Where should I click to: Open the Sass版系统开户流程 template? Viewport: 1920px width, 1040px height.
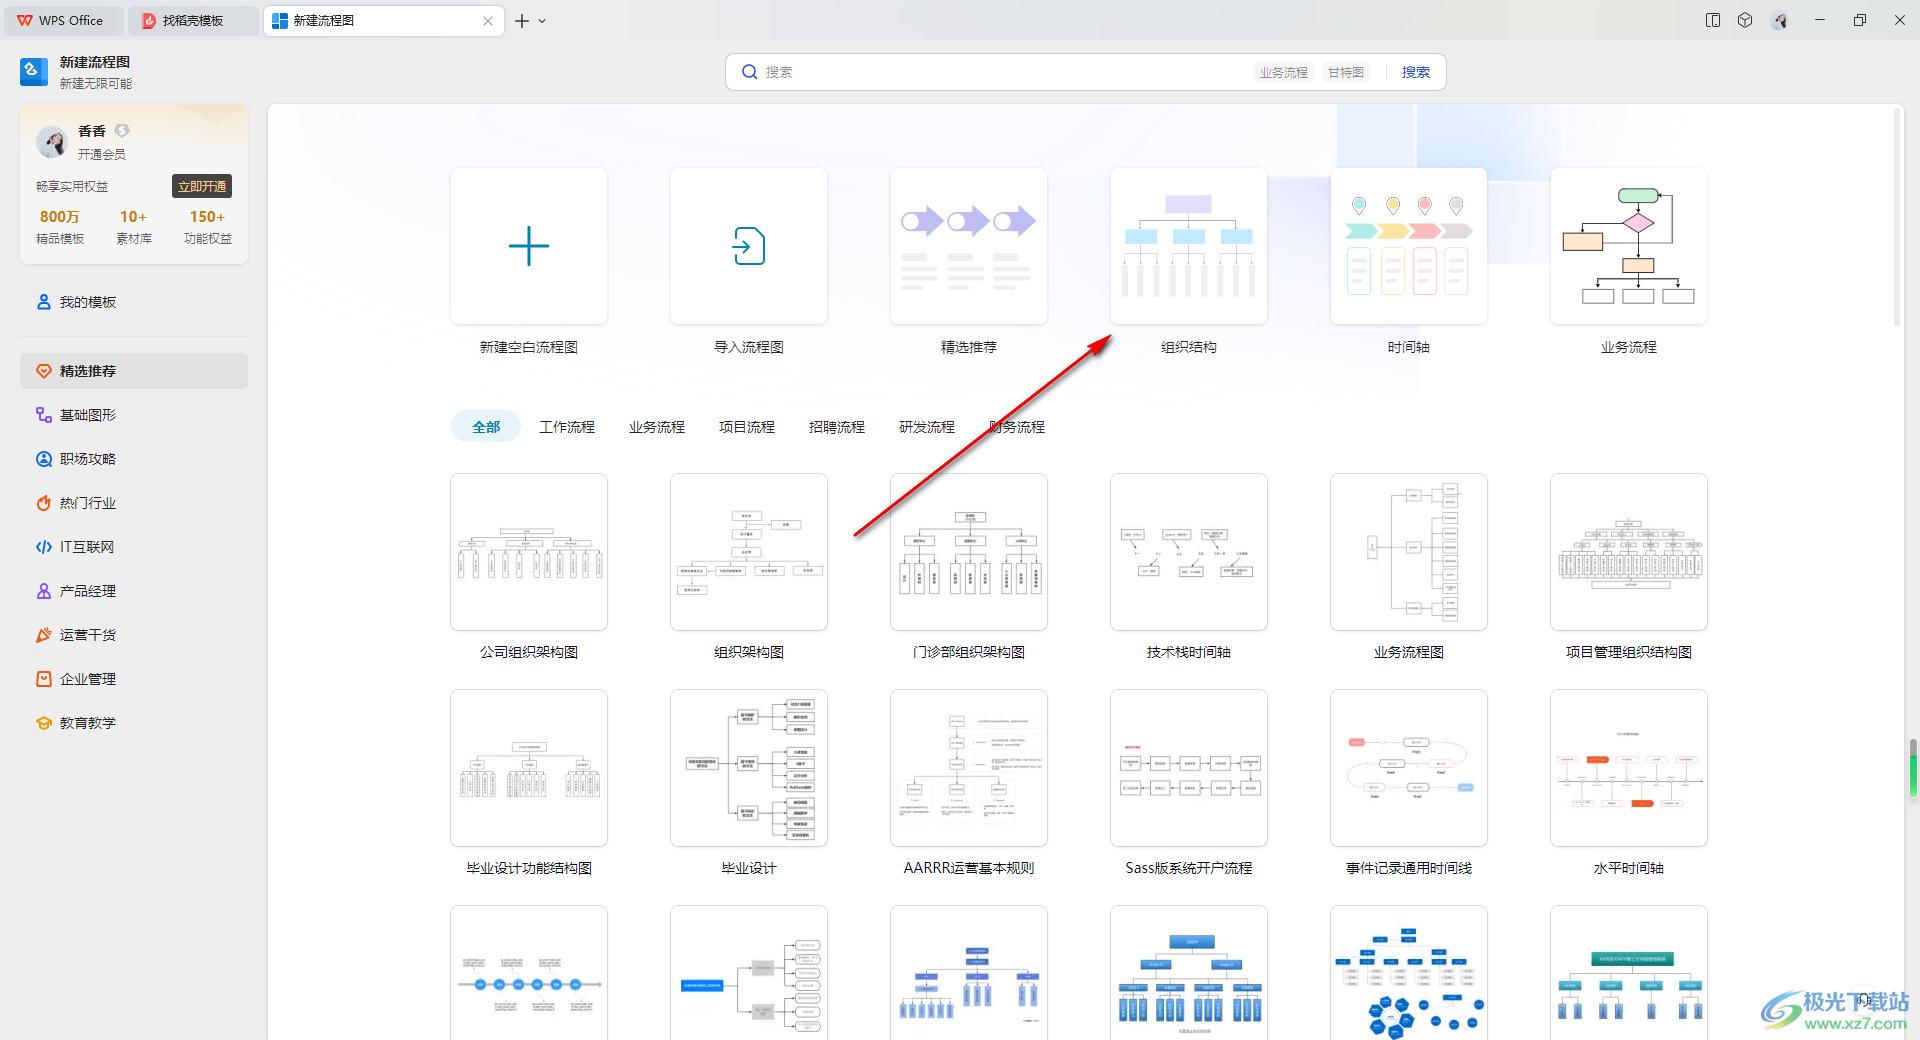[x=1189, y=768]
